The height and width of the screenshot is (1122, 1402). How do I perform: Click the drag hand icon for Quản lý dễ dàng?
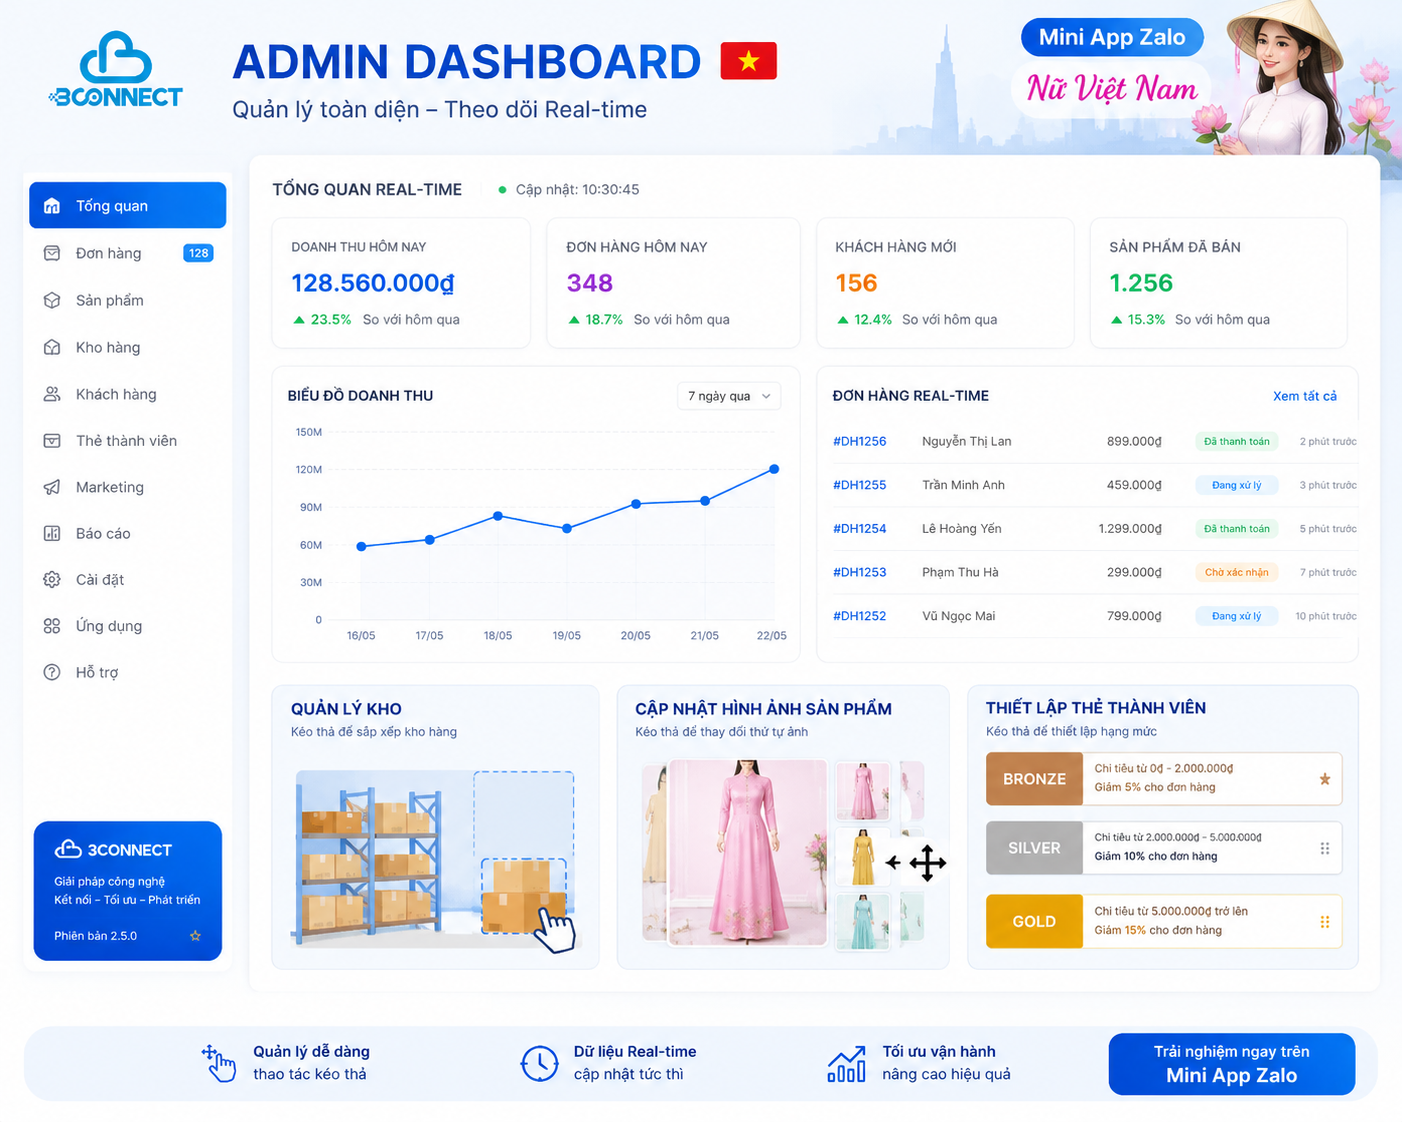tap(219, 1063)
